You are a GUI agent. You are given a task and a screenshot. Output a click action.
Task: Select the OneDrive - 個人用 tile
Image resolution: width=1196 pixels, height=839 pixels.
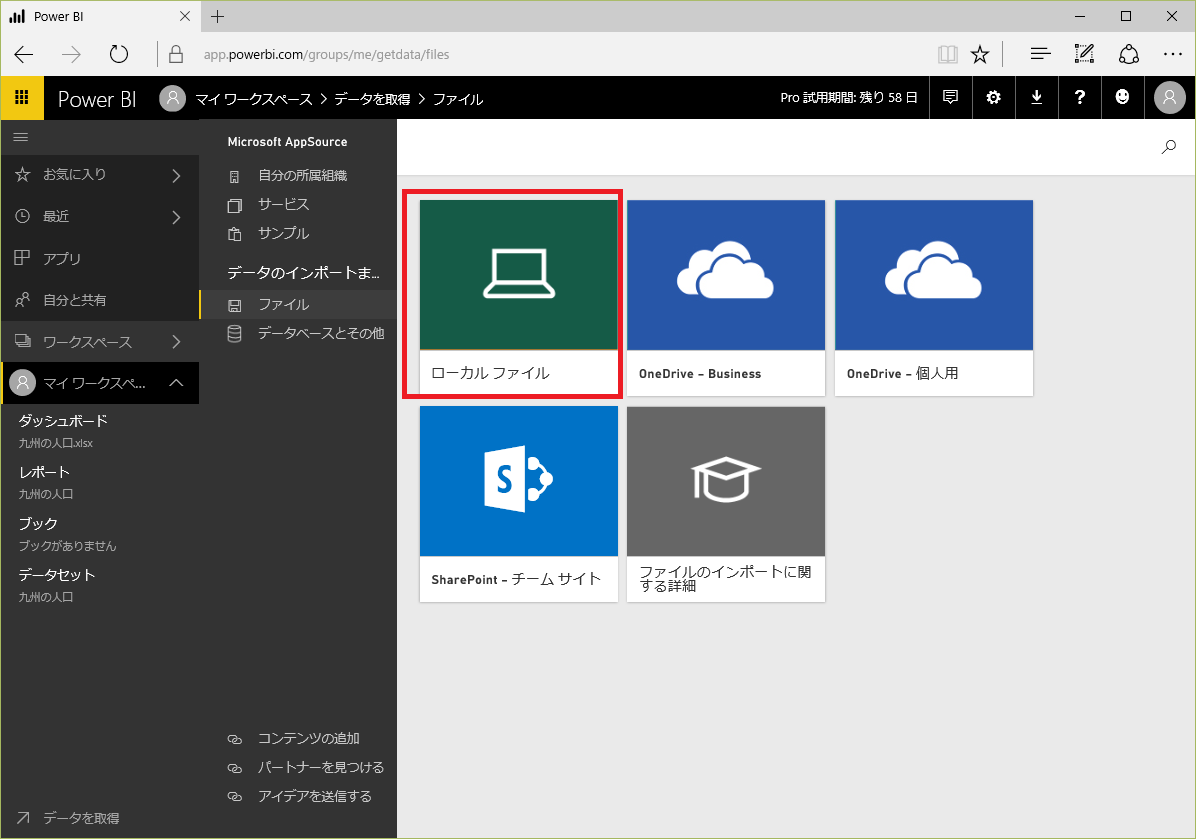(x=934, y=297)
